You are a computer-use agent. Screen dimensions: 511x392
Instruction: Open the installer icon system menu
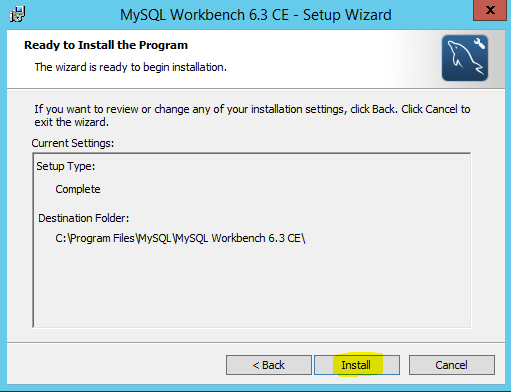[17, 15]
